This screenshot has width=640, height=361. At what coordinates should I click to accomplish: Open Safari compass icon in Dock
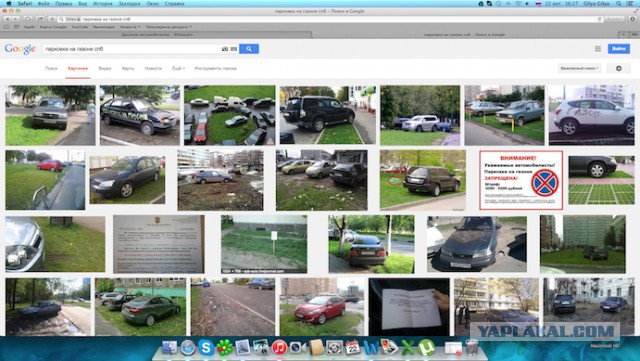click(x=188, y=348)
